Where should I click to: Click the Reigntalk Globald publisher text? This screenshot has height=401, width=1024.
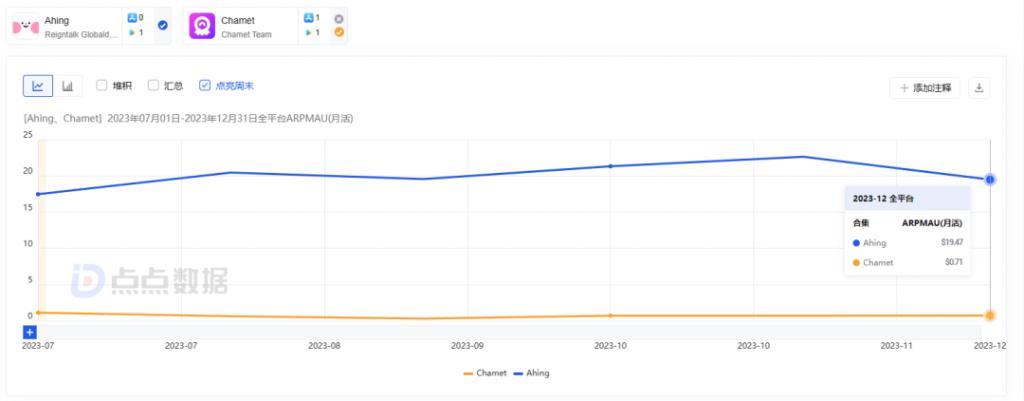(x=82, y=34)
